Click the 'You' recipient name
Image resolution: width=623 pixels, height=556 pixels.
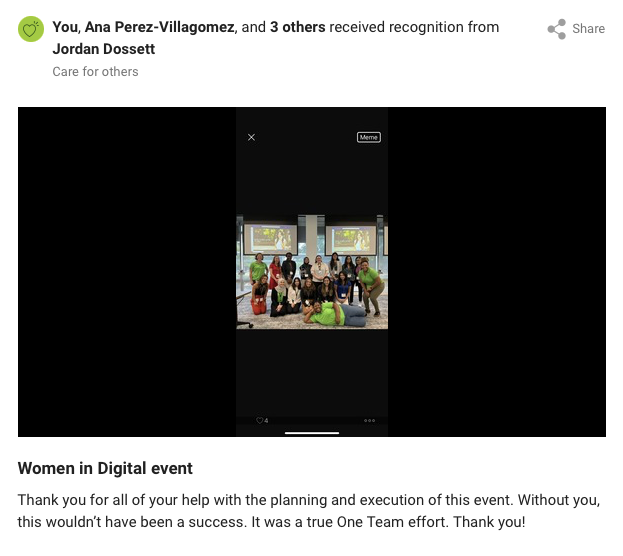(66, 27)
